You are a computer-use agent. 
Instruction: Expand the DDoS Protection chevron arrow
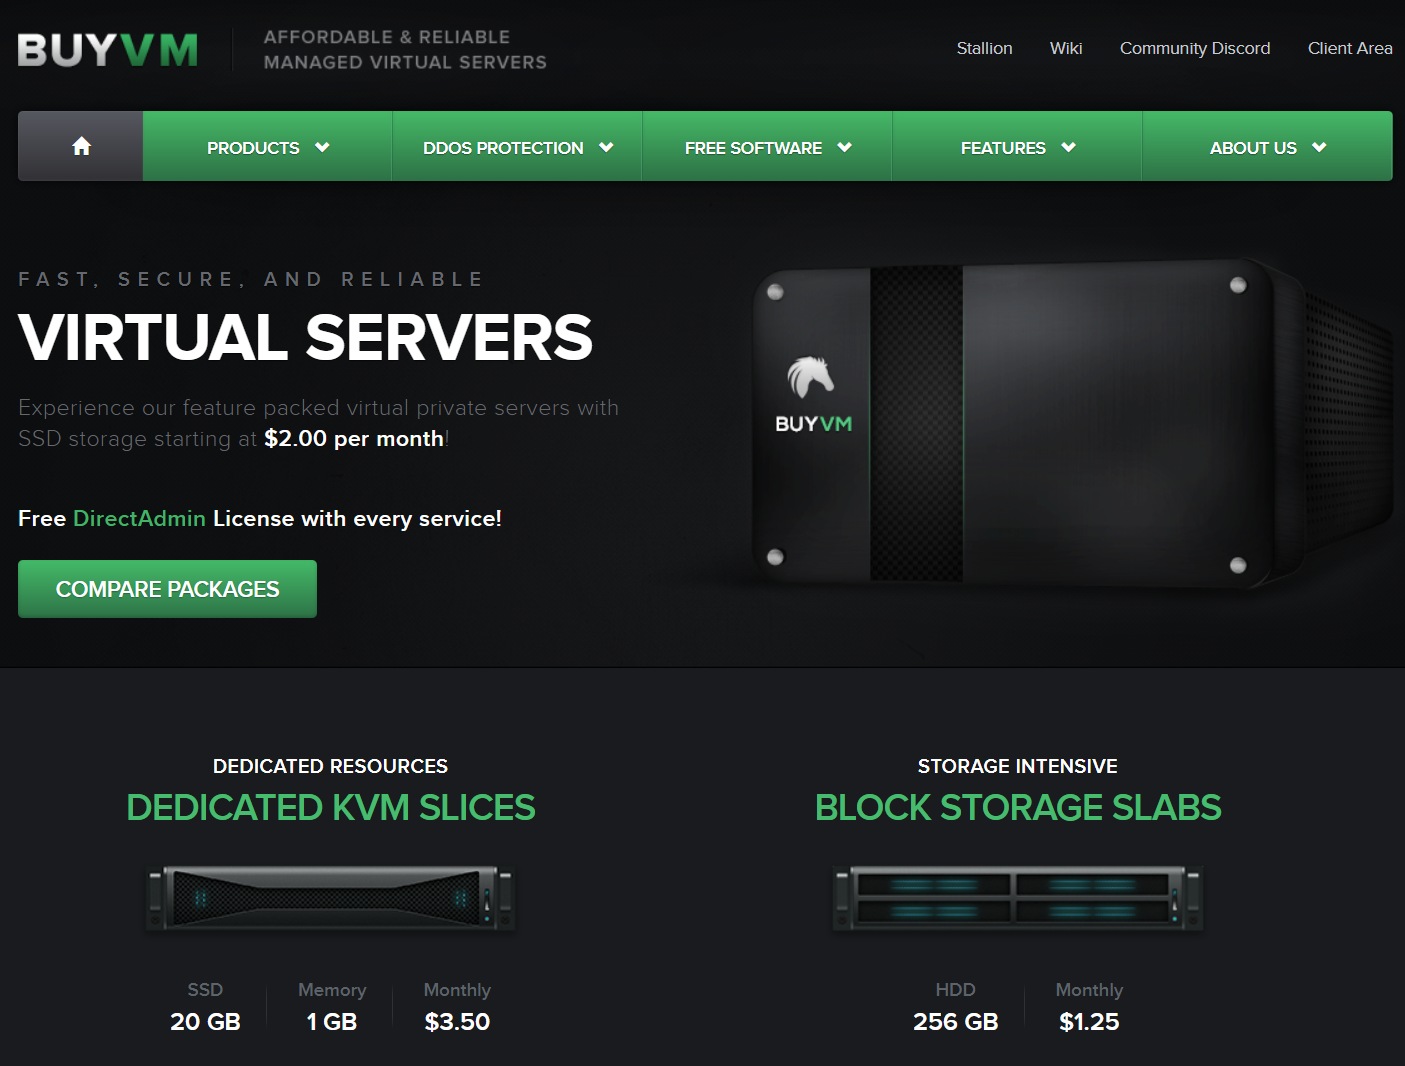click(606, 147)
